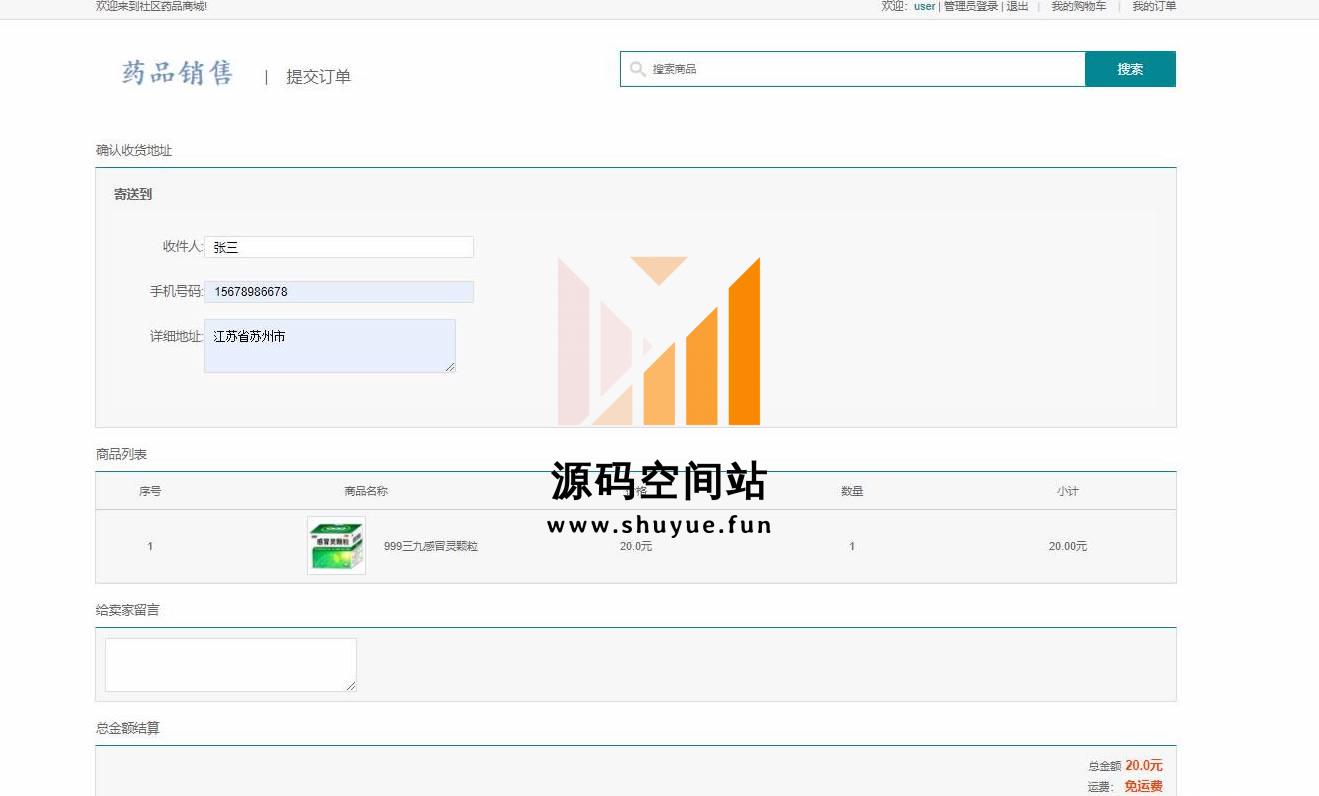The width and height of the screenshot is (1319, 796).
Task: Click the 详细地址 textarea resize handle
Action: click(x=450, y=367)
